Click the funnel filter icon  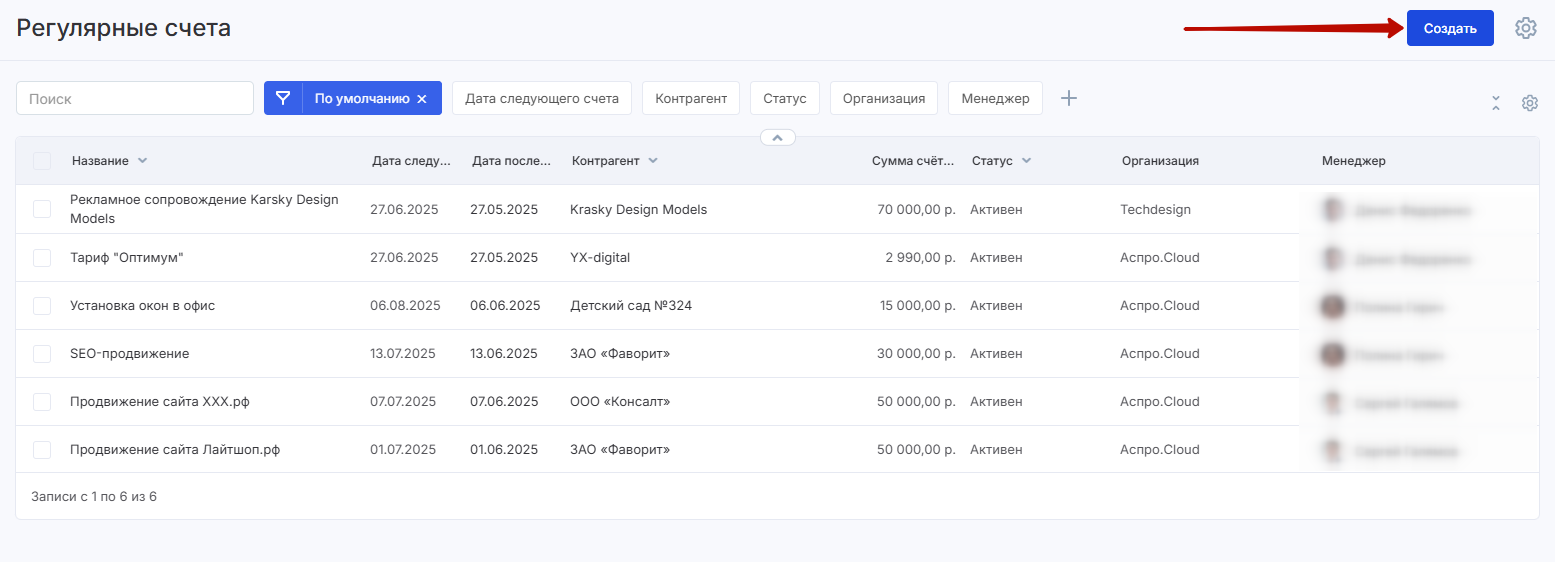[283, 98]
